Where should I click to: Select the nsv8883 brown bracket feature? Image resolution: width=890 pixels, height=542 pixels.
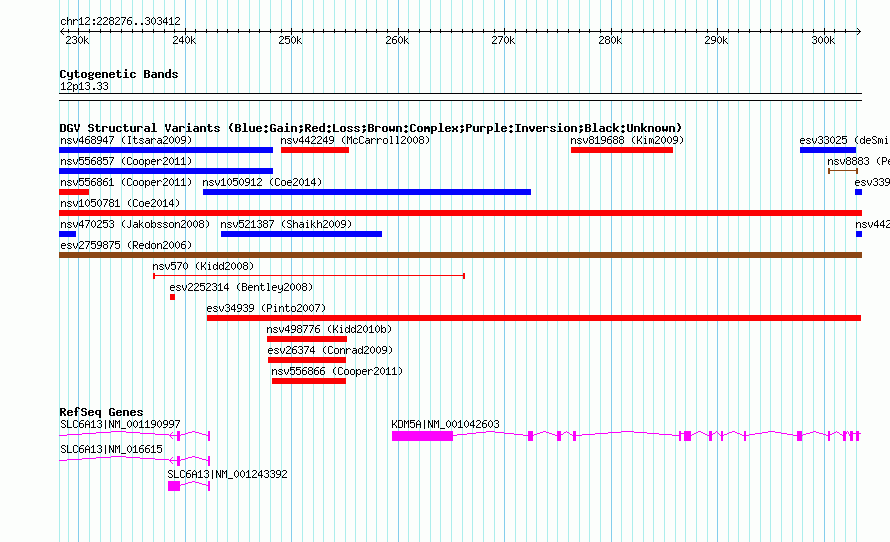coord(843,171)
